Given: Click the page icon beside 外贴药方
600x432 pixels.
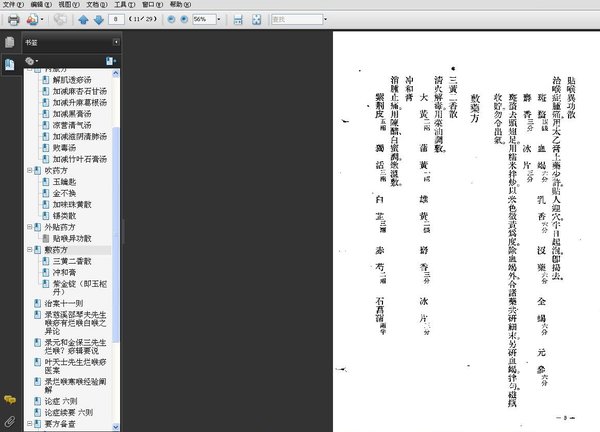Looking at the screenshot, I should (38, 227).
